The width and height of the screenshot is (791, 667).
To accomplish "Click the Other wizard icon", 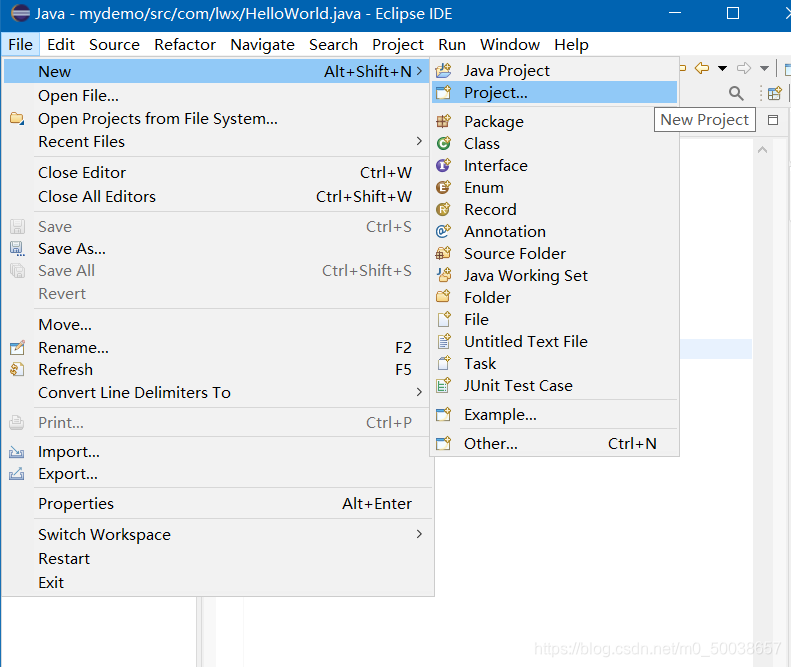I will click(x=443, y=443).
